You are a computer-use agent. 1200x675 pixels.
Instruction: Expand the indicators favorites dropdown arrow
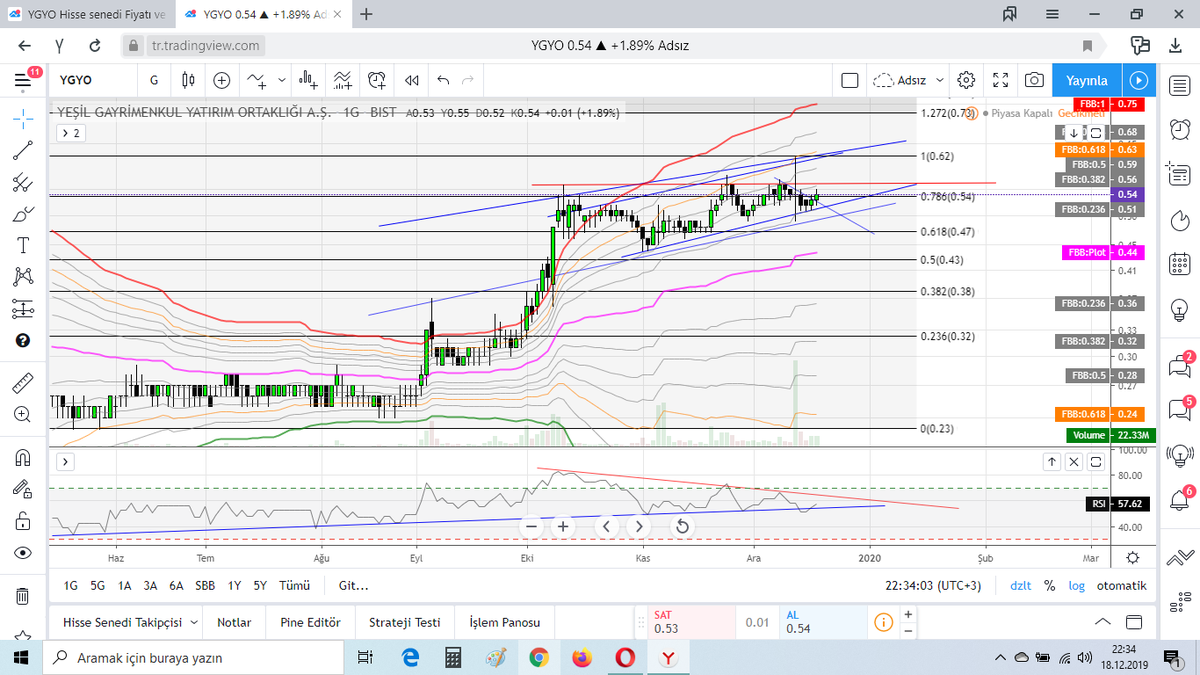point(282,80)
